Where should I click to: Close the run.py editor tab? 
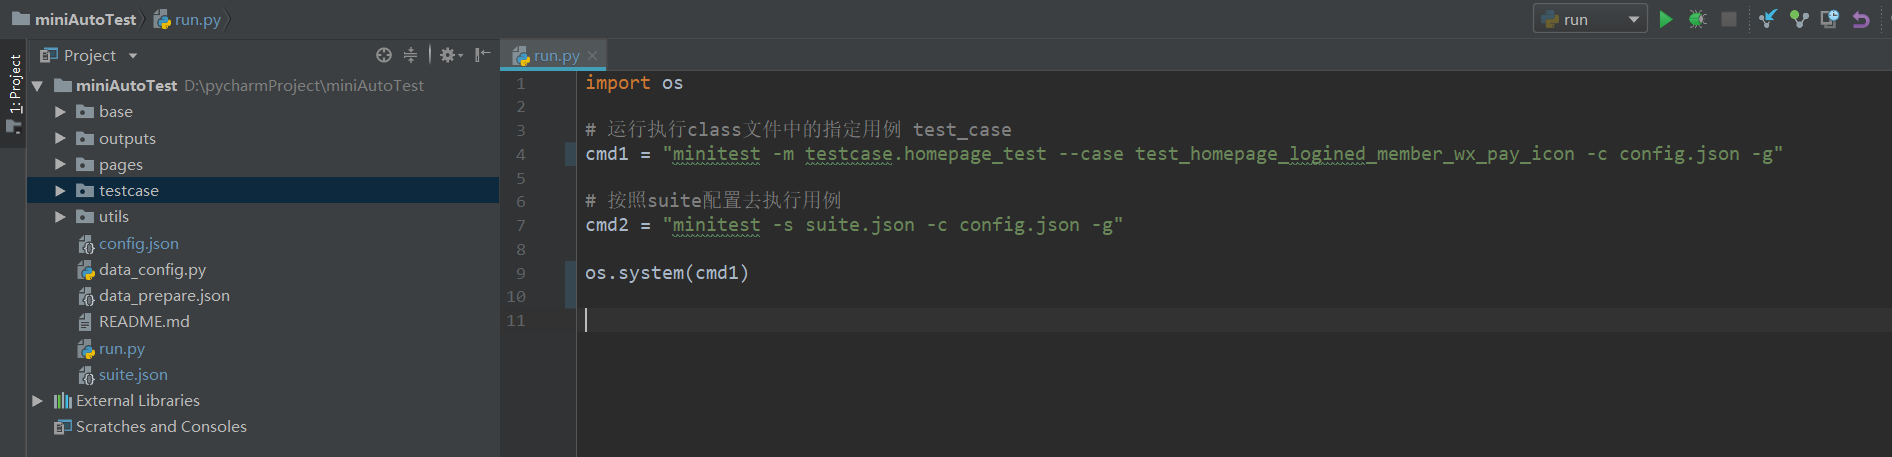click(x=592, y=56)
